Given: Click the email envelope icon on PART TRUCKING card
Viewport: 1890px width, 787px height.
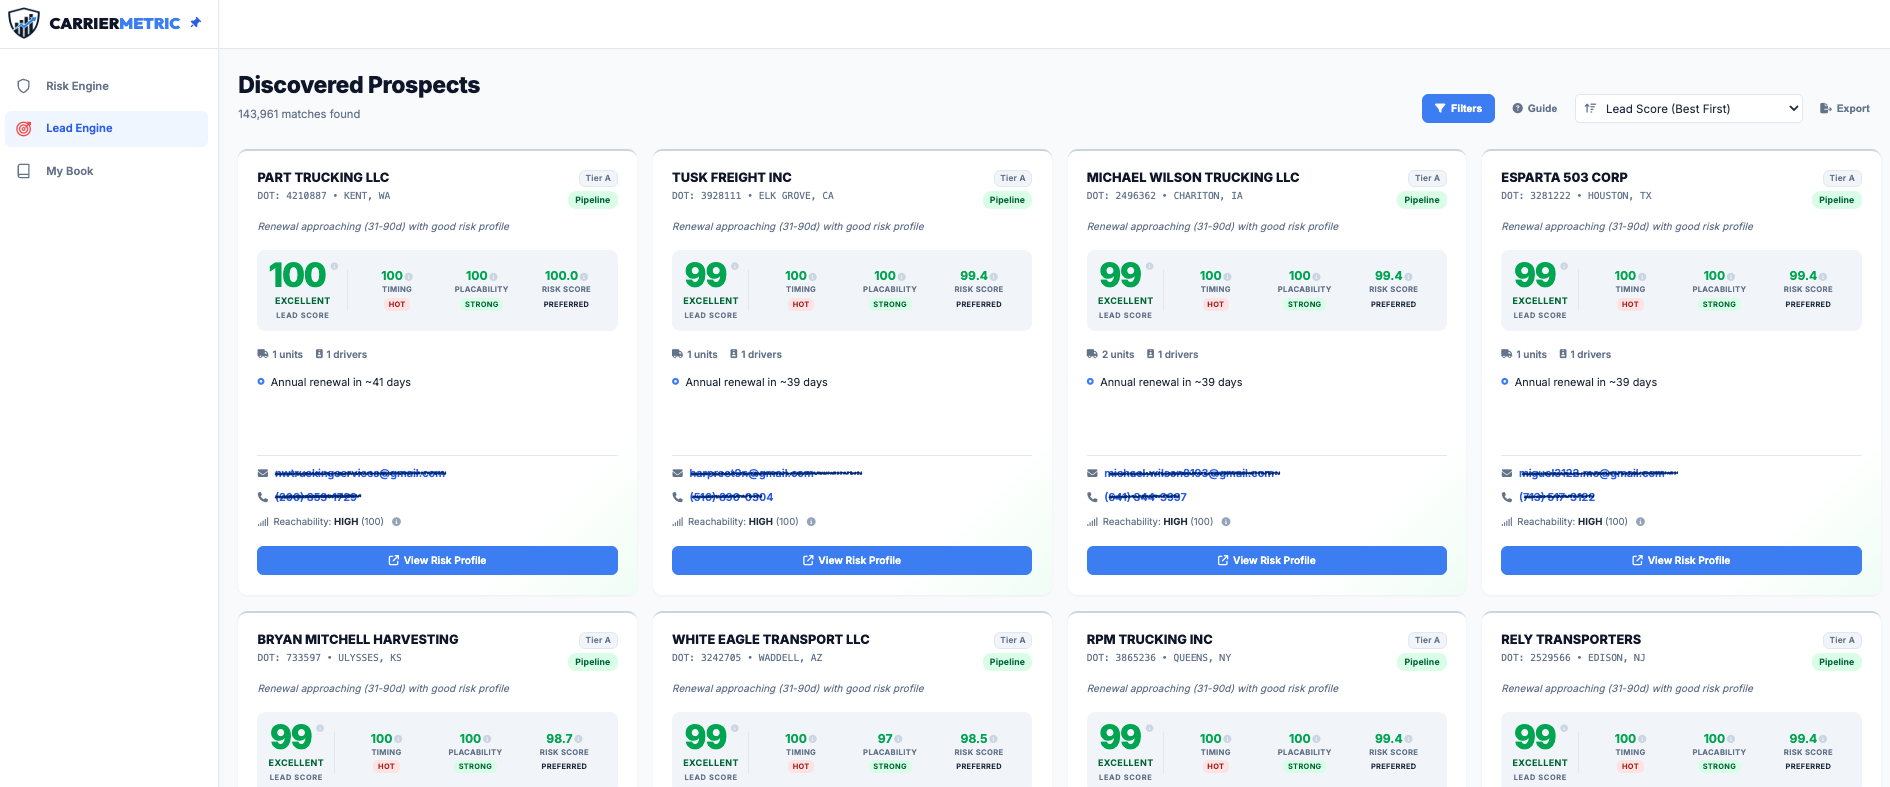Looking at the screenshot, I should [263, 473].
